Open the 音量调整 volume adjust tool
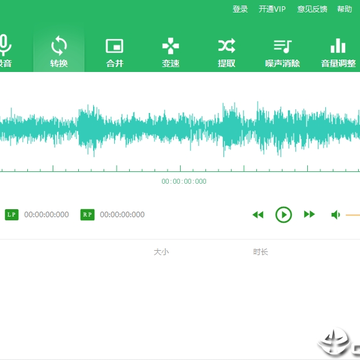 338,53
